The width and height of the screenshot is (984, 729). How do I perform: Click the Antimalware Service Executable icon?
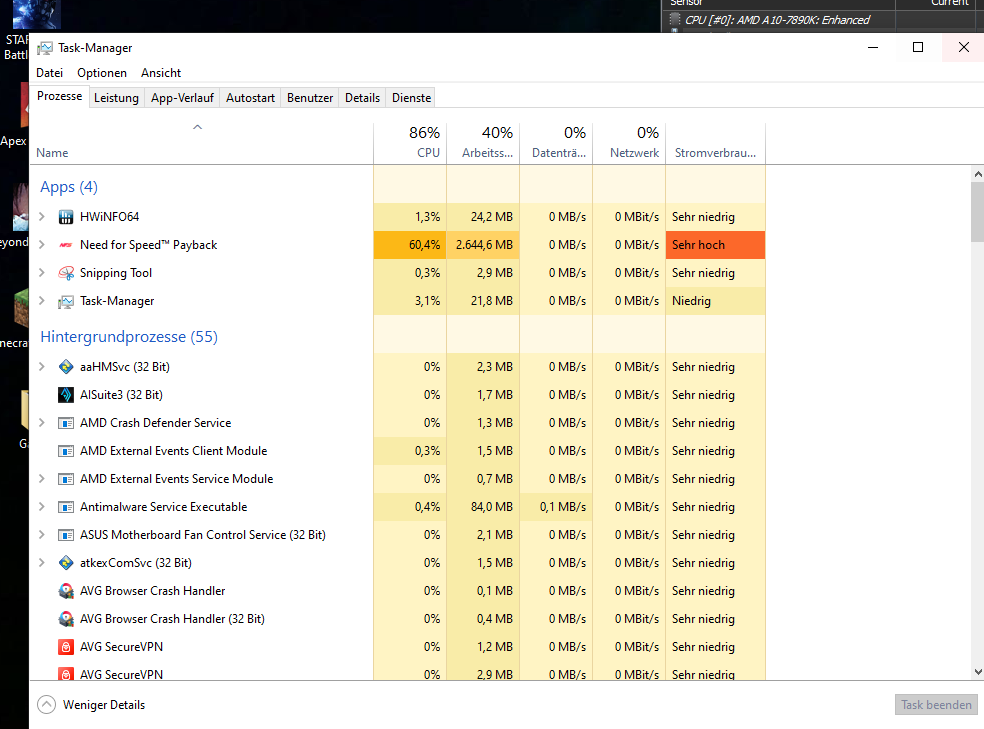pos(66,507)
